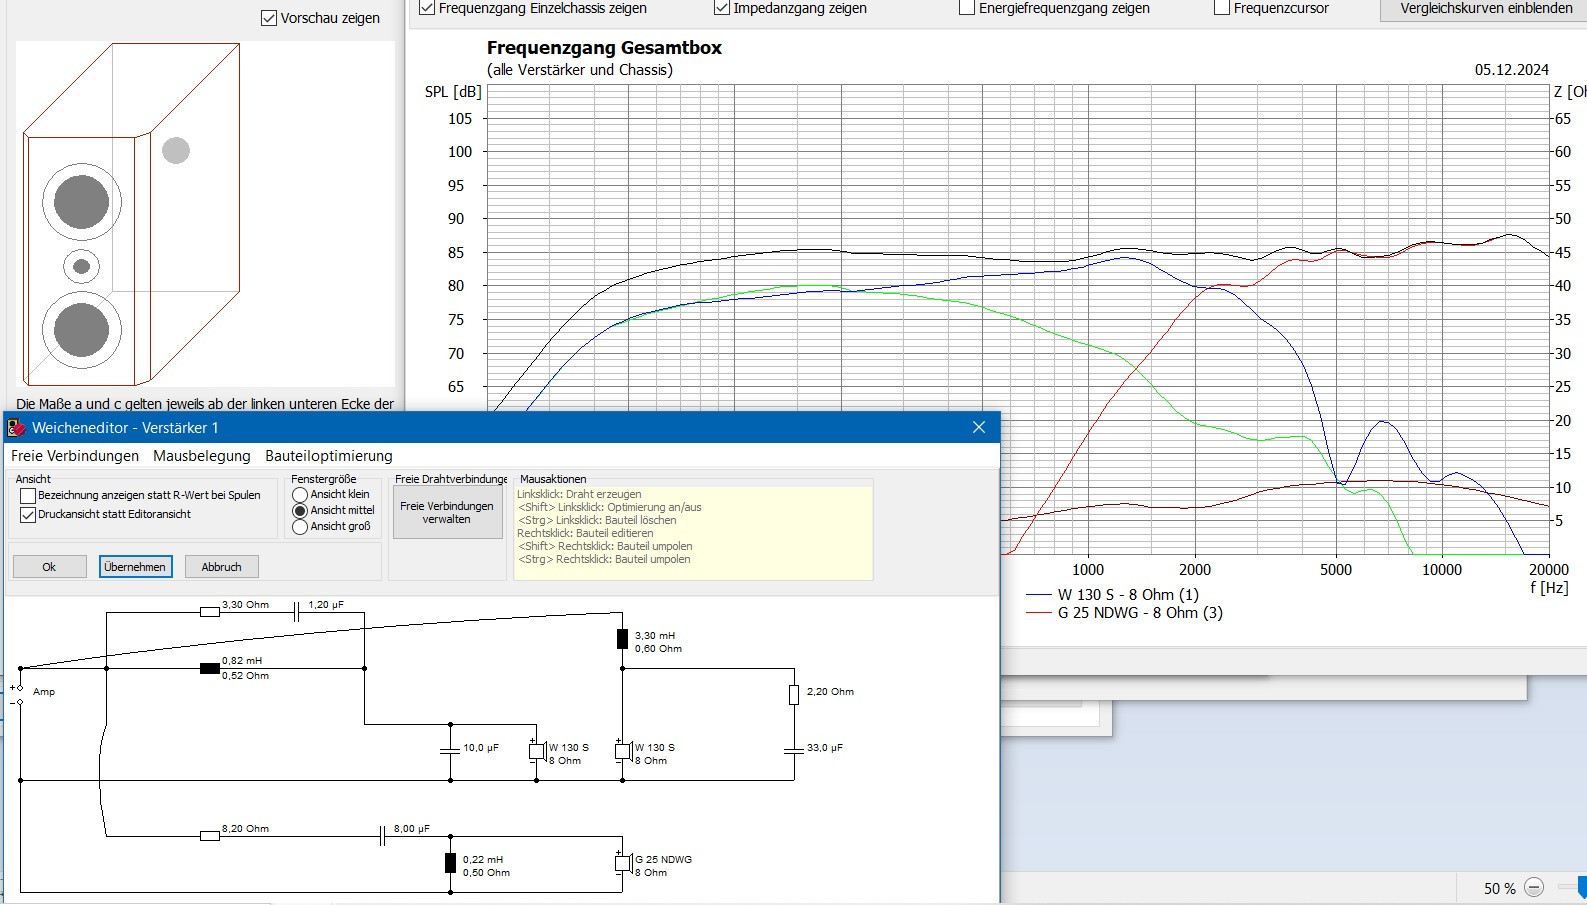Click the 0,82 mH coil symbol

tap(209, 668)
